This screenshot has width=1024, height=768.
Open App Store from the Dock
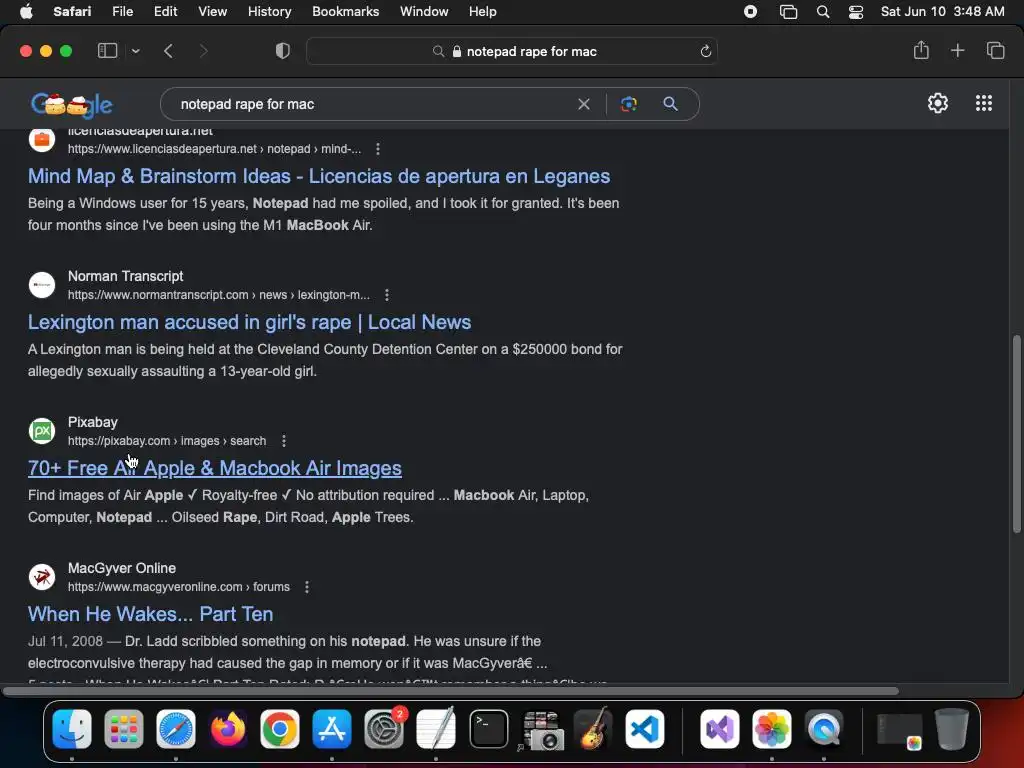click(x=332, y=729)
